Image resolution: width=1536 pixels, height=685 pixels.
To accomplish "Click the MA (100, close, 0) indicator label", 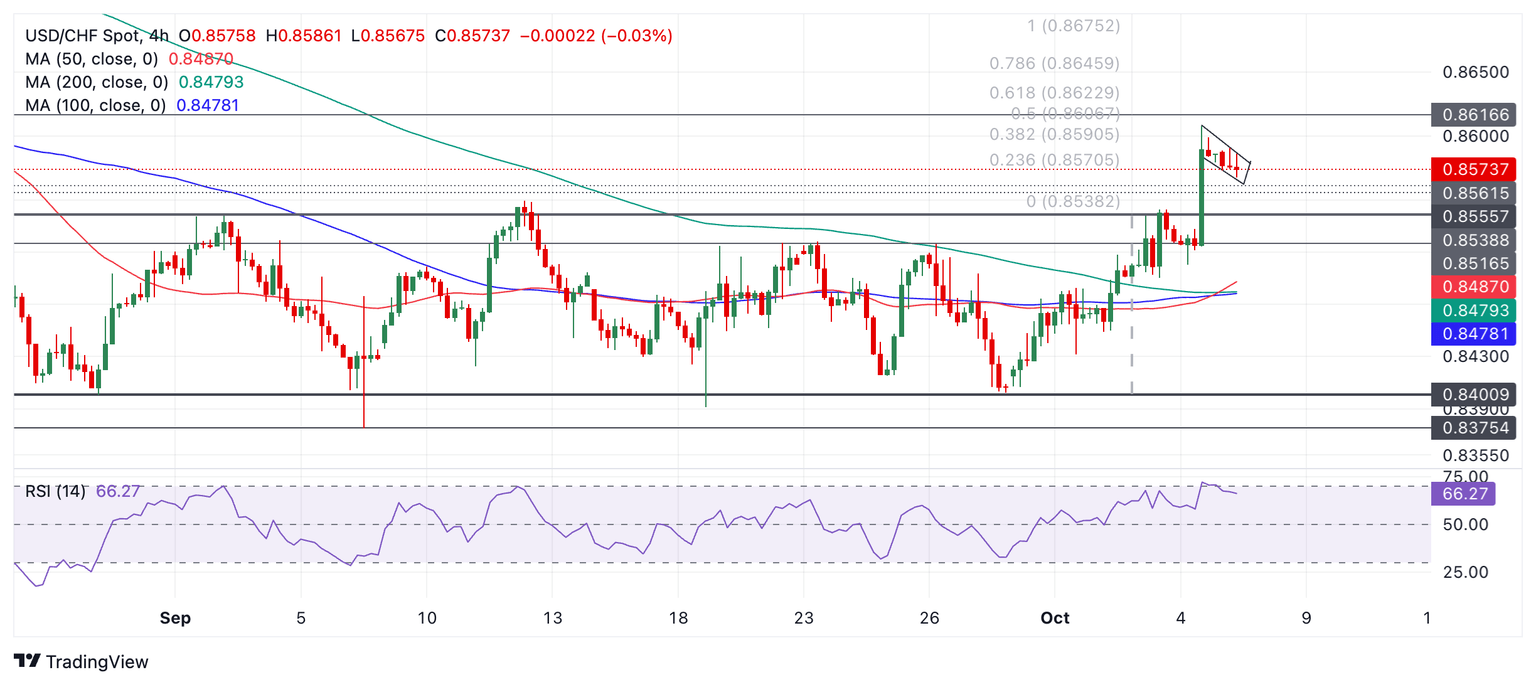I will (97, 105).
